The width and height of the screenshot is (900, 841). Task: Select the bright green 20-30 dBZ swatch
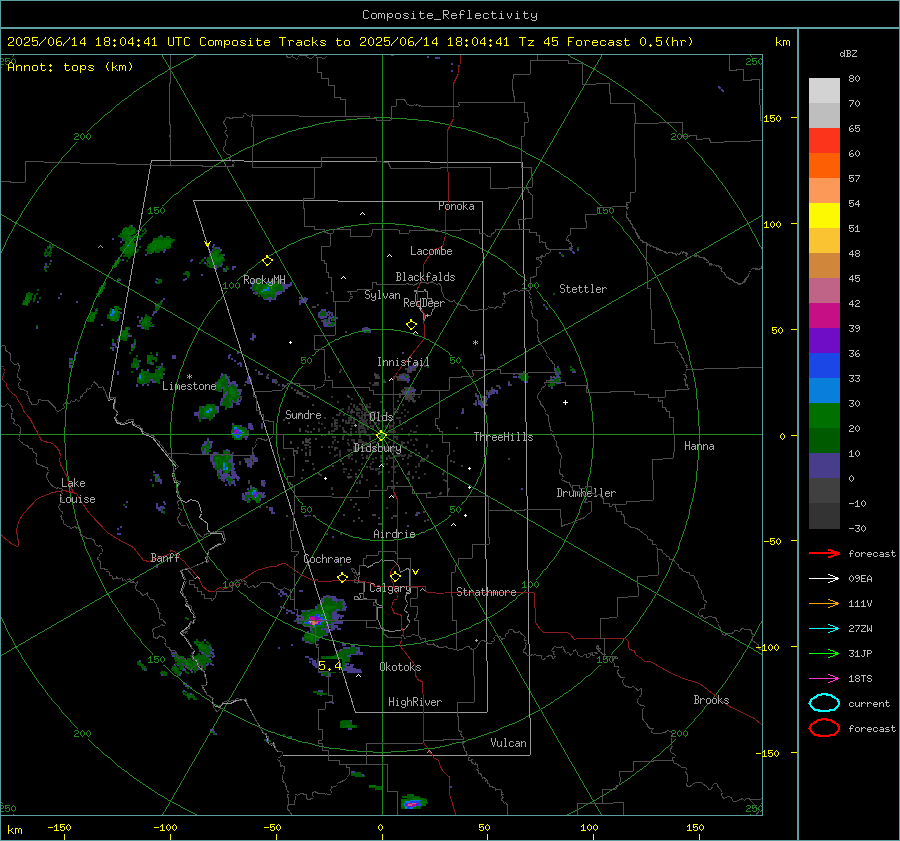point(824,416)
